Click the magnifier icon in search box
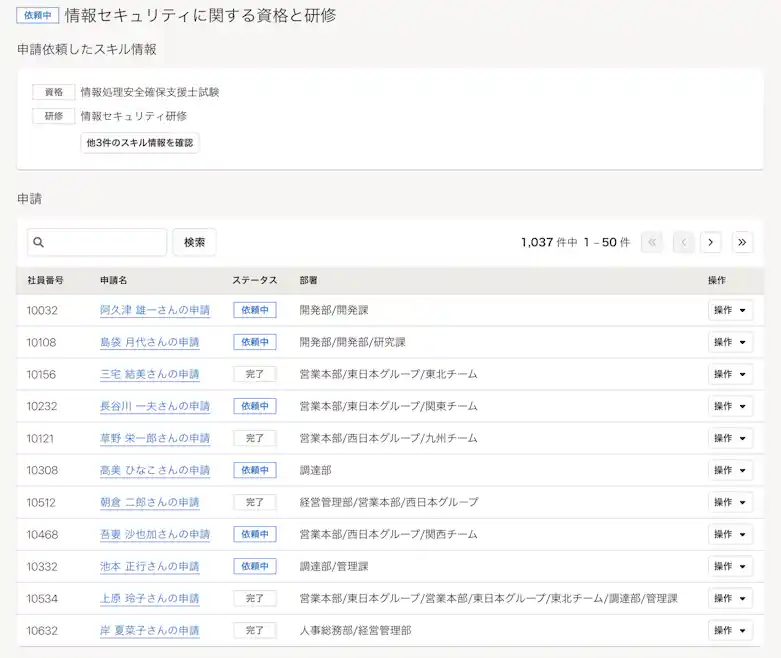781x658 pixels. pos(39,243)
